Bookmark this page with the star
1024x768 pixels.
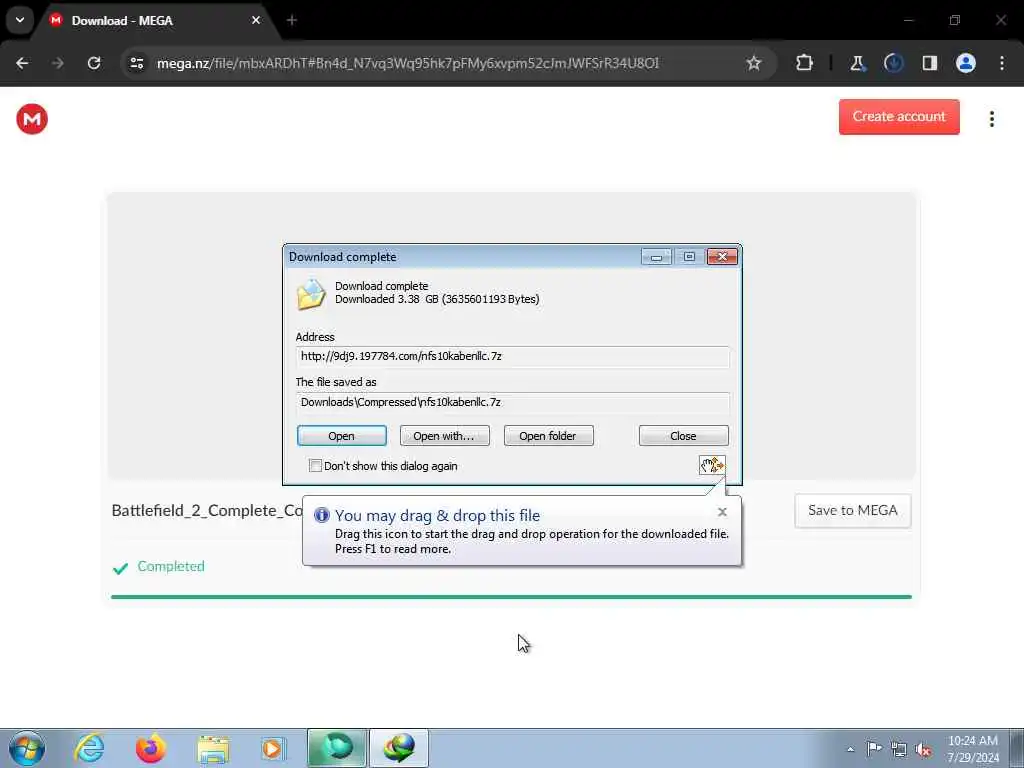754,63
